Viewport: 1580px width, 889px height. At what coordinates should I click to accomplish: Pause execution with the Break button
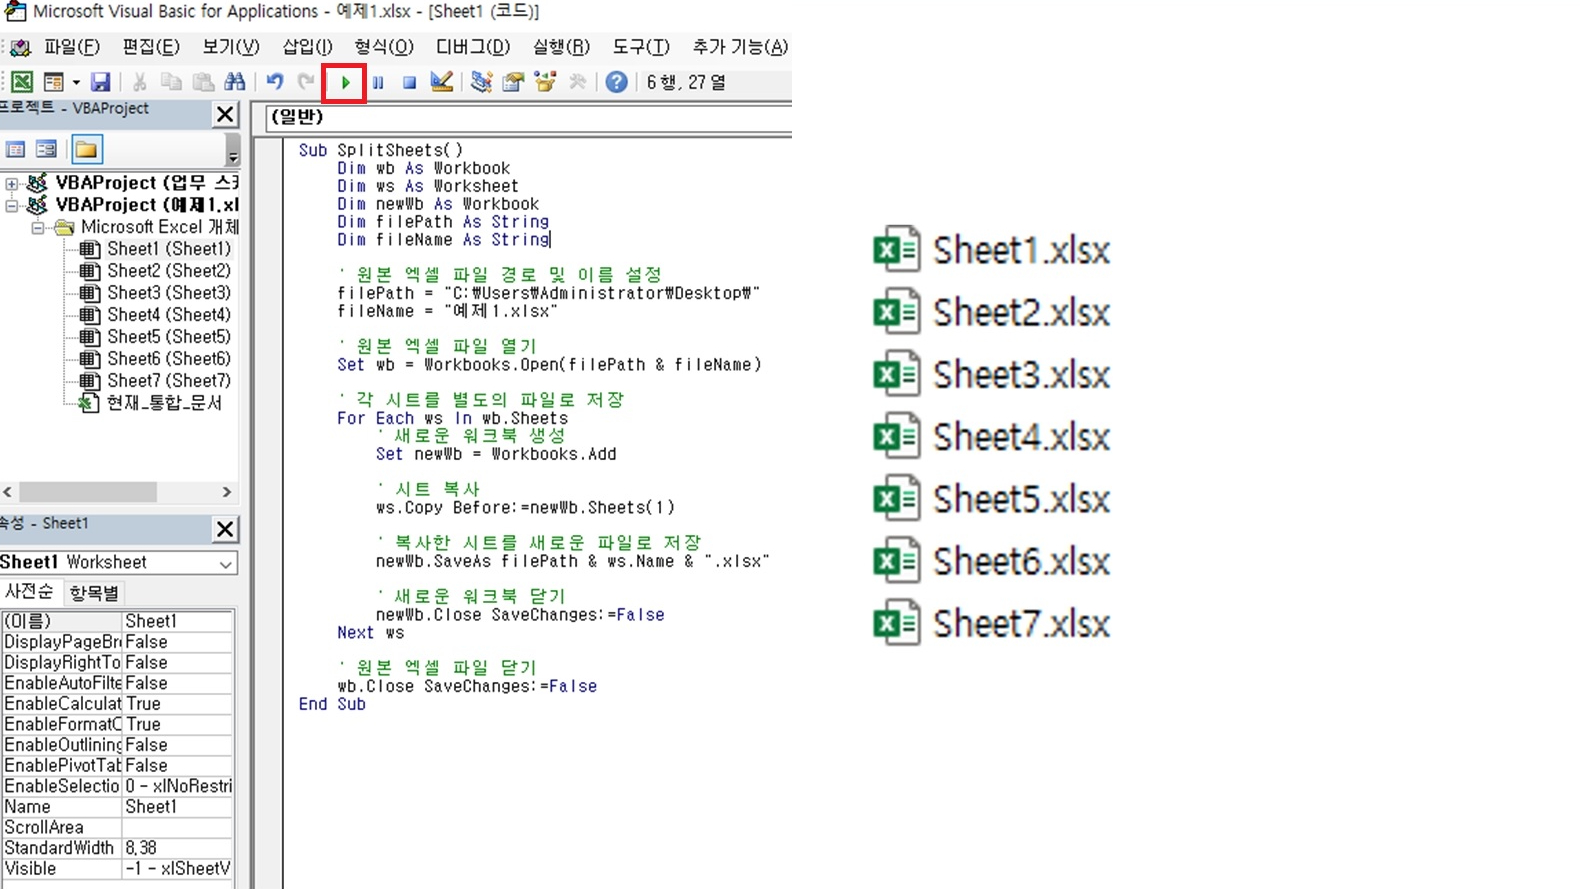pos(378,82)
